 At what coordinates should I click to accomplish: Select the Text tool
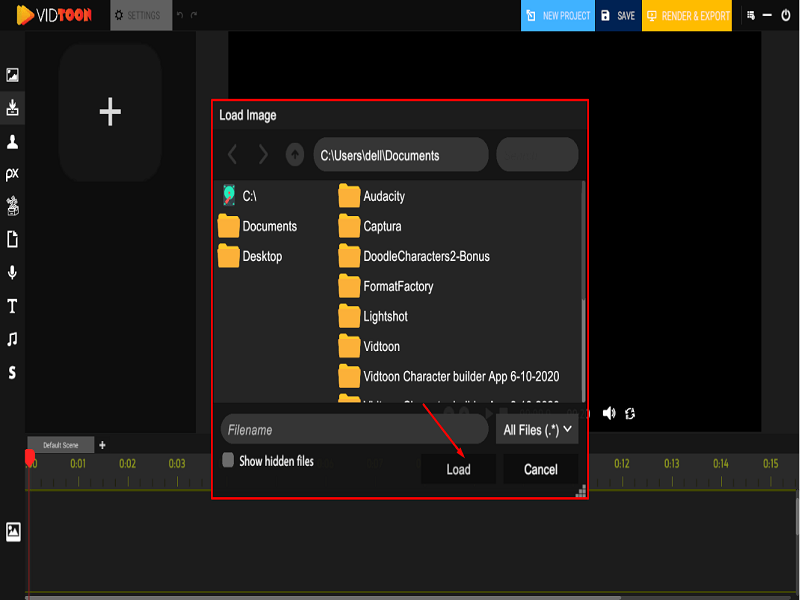[x=12, y=306]
